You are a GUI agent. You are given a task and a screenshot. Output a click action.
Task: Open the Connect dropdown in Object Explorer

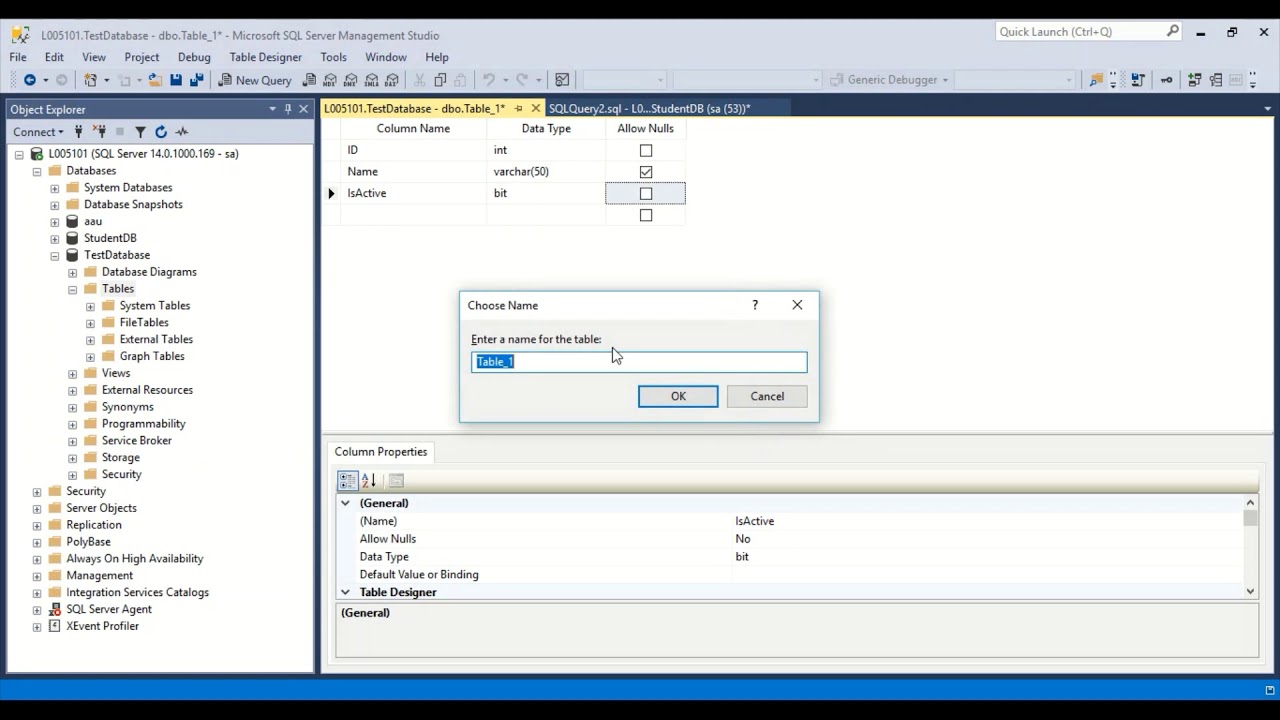pos(38,132)
